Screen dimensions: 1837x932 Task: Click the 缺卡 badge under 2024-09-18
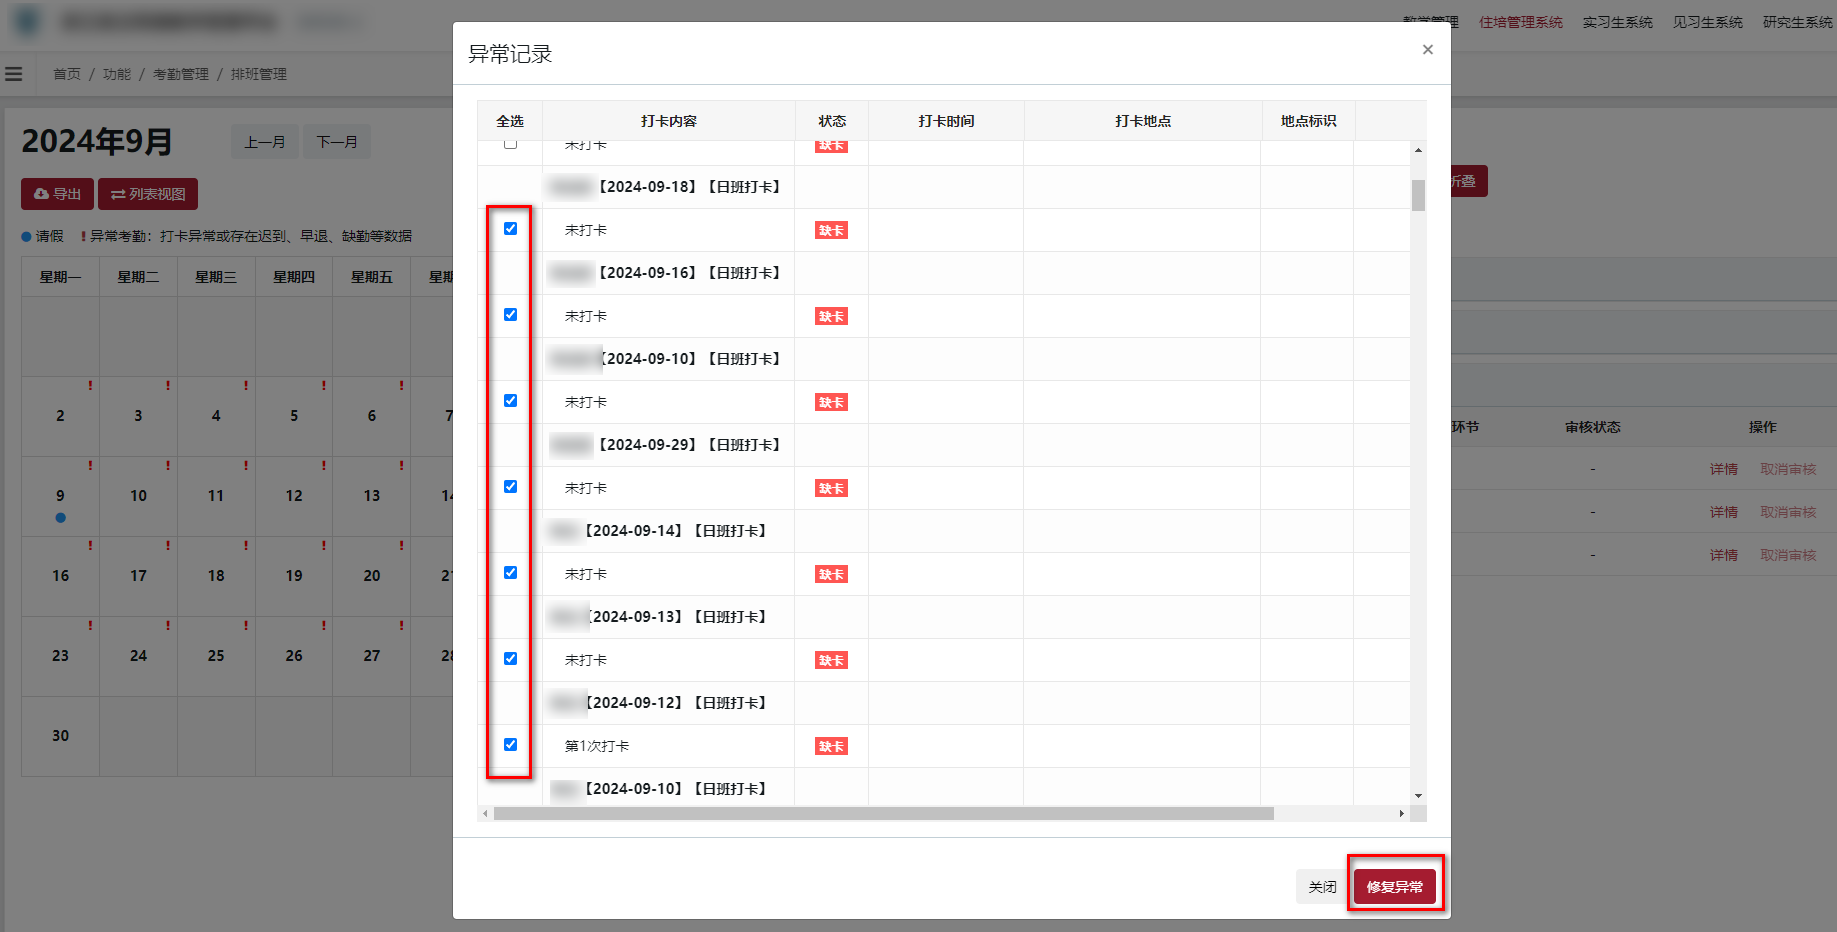click(831, 231)
